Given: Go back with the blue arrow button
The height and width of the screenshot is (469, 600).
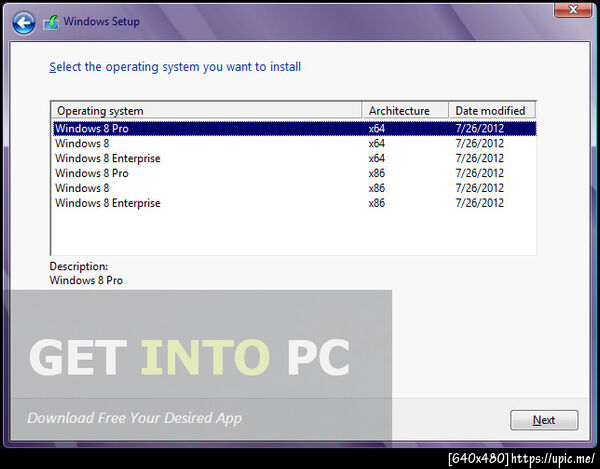Looking at the screenshot, I should click(24, 23).
